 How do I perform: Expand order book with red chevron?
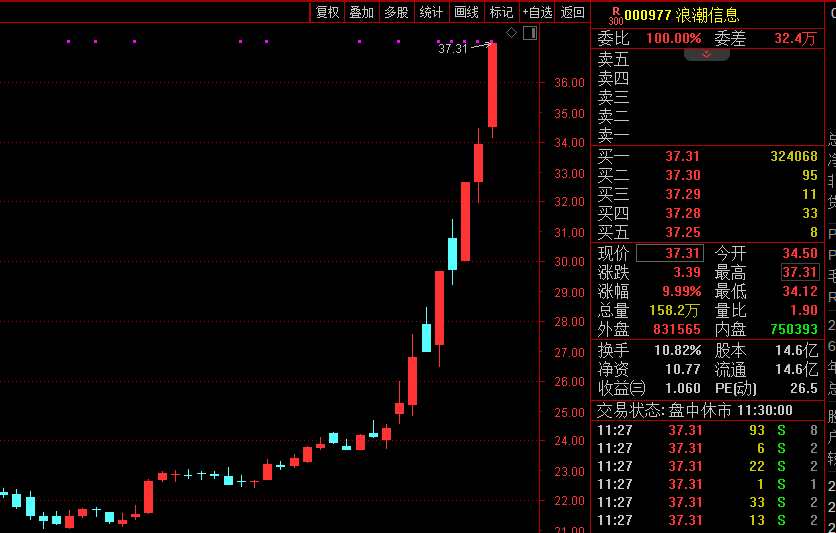coord(706,54)
